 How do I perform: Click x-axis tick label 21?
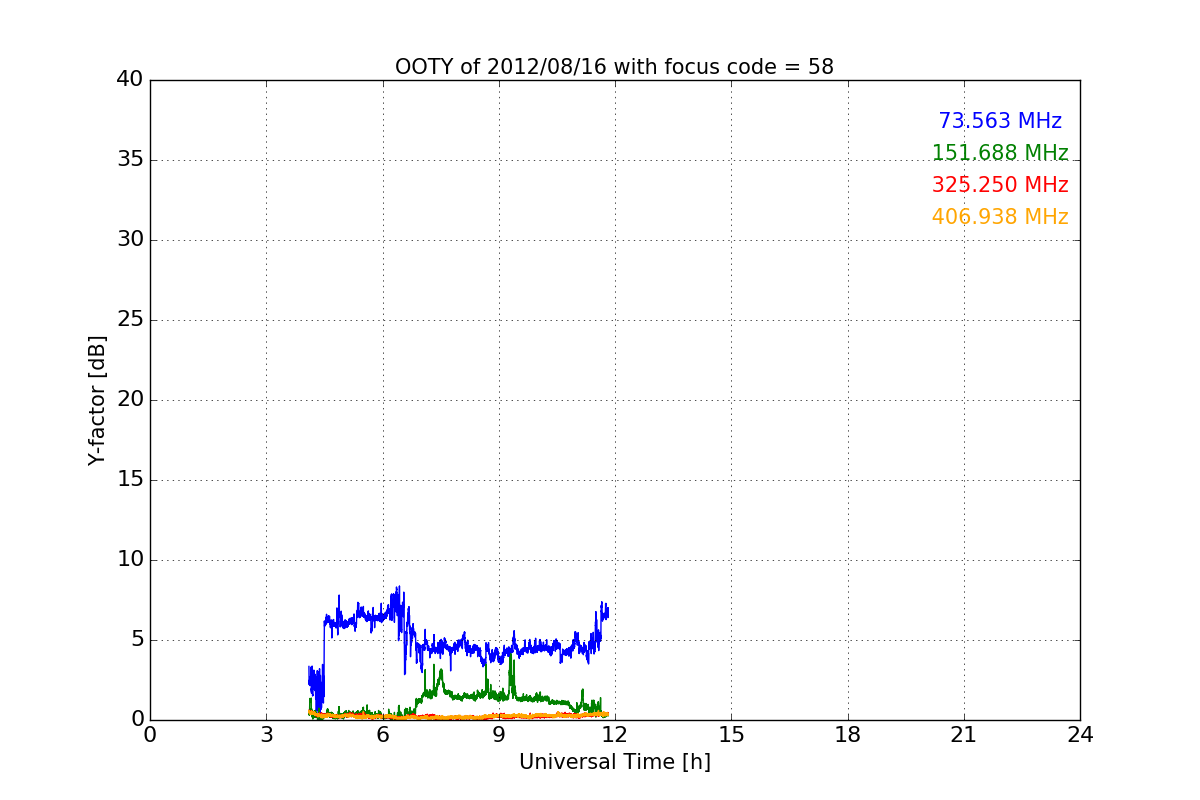pyautogui.click(x=964, y=735)
